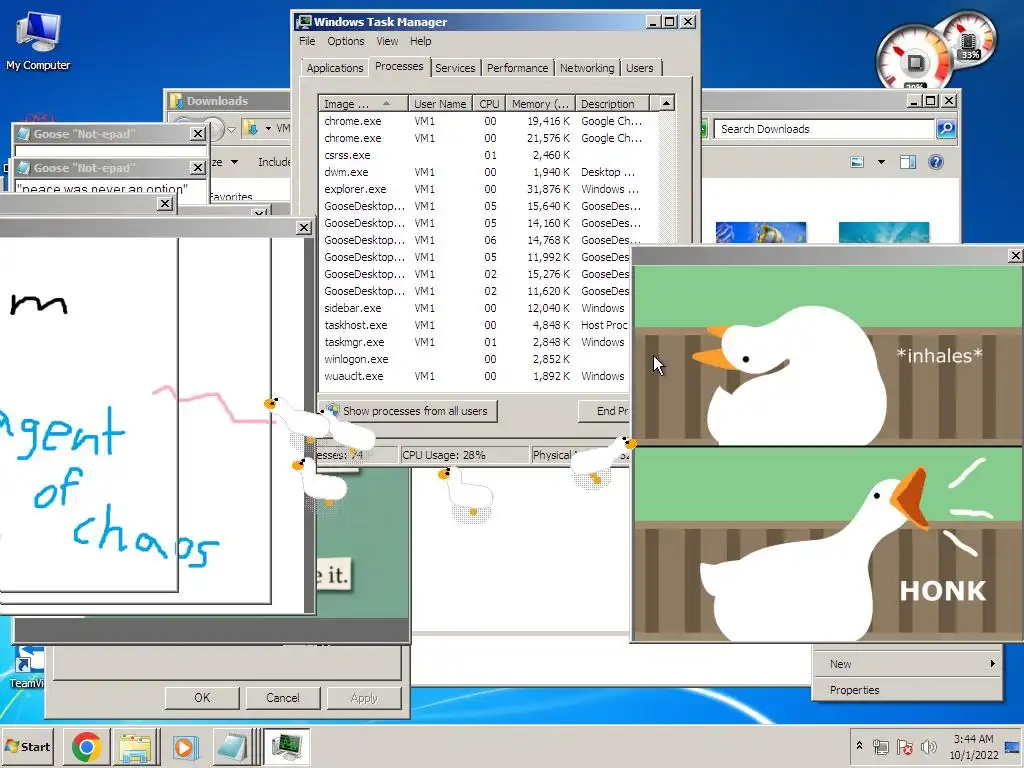Open the My Computer desktop icon
This screenshot has width=1024, height=768.
pos(38,40)
